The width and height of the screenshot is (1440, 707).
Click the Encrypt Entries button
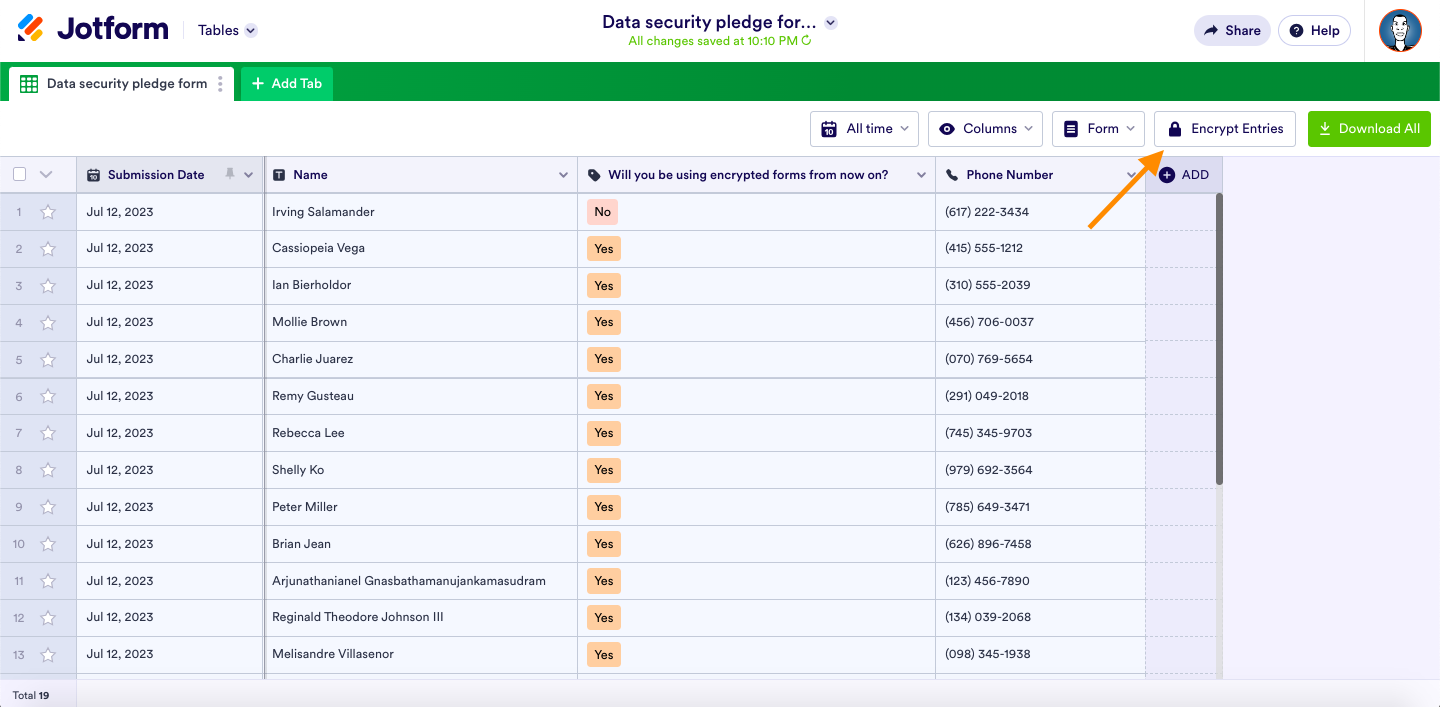tap(1225, 129)
